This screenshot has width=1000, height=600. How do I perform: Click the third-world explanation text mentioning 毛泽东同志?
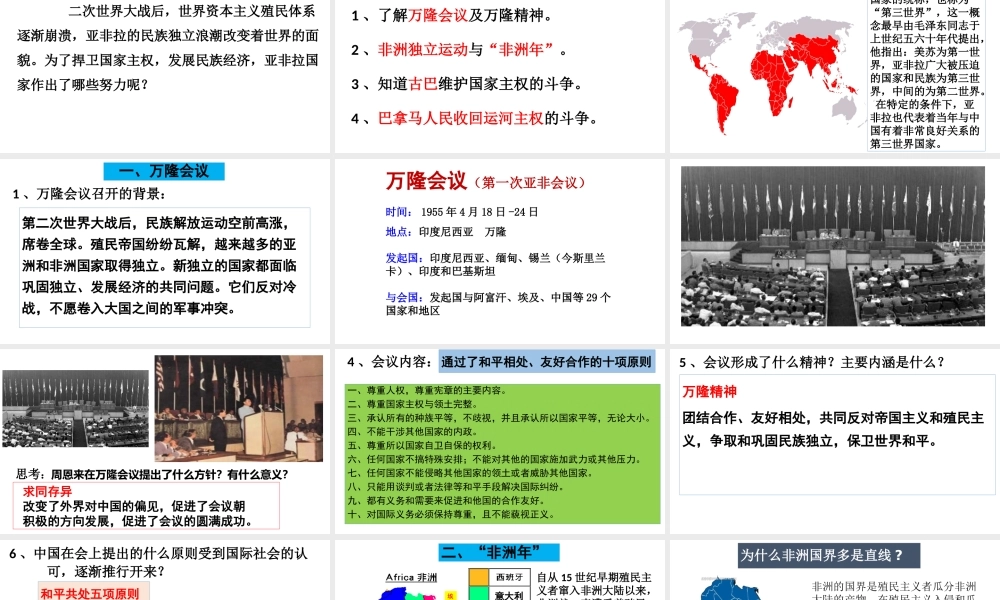pyautogui.click(x=927, y=75)
